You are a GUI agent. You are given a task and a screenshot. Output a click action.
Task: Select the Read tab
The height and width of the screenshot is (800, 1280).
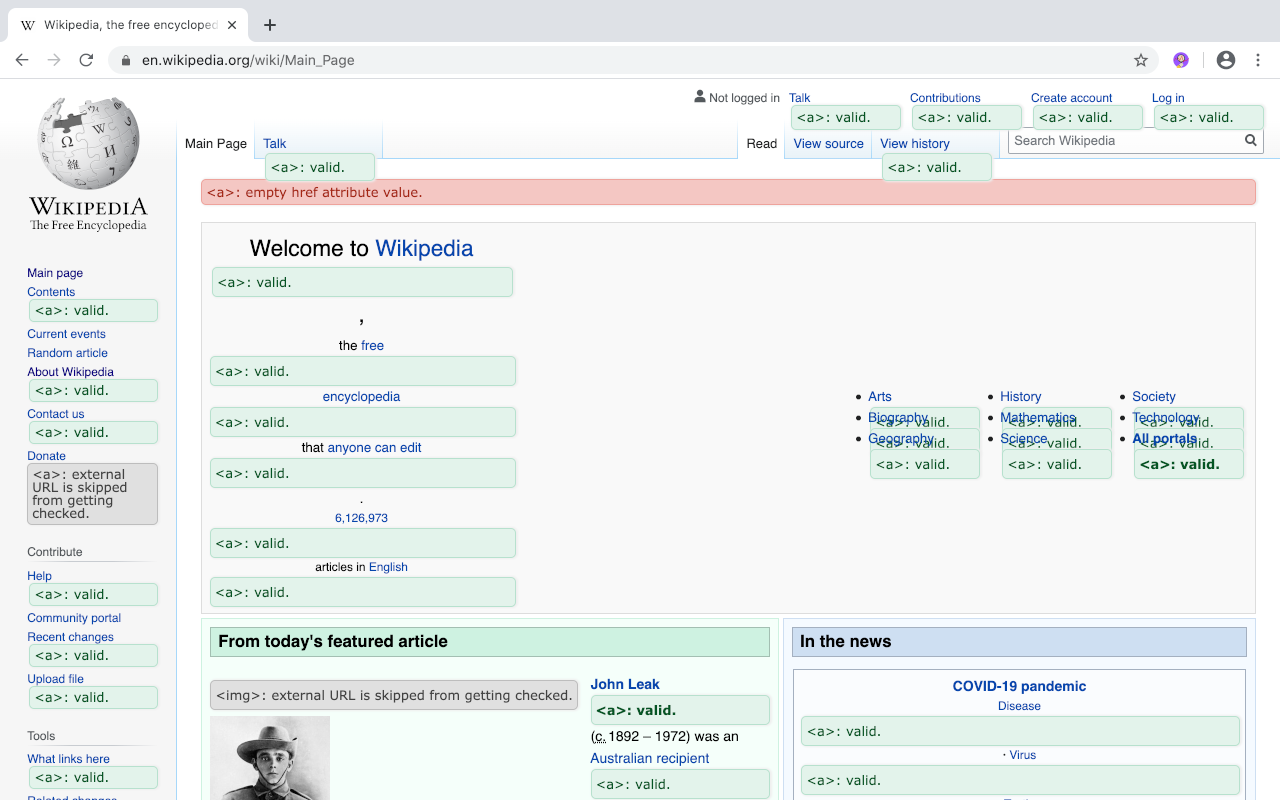pyautogui.click(x=761, y=143)
